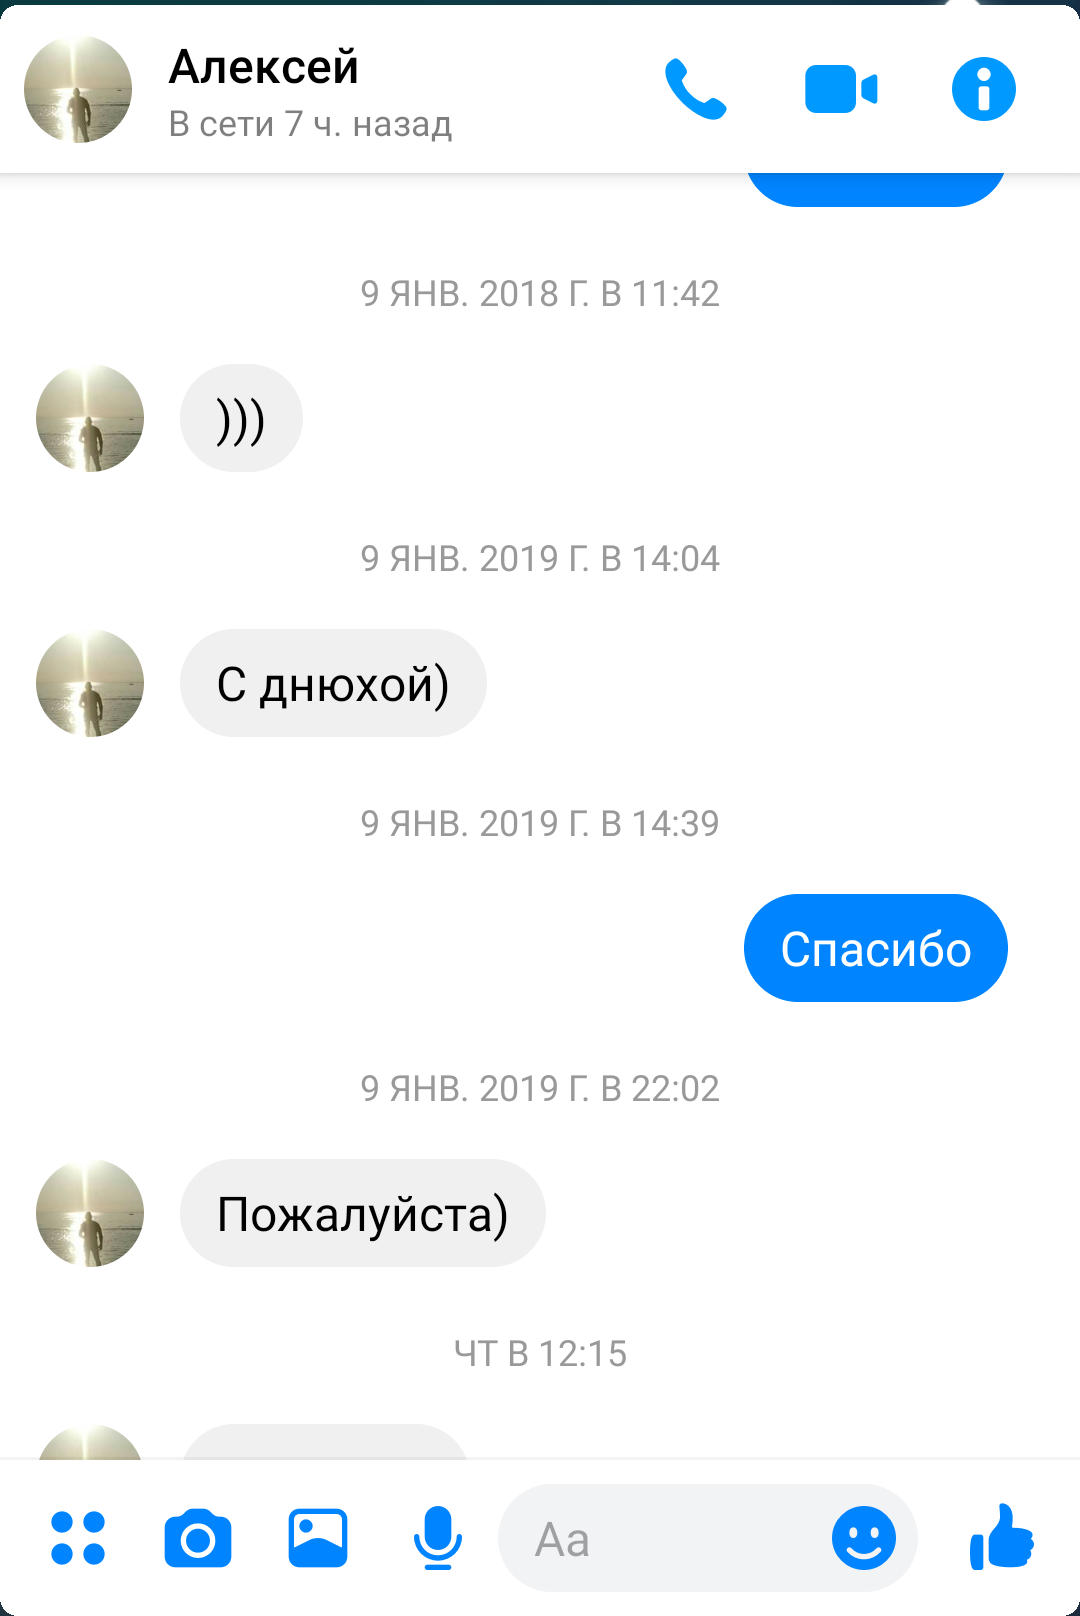Open the conversation info panel

pyautogui.click(x=984, y=89)
